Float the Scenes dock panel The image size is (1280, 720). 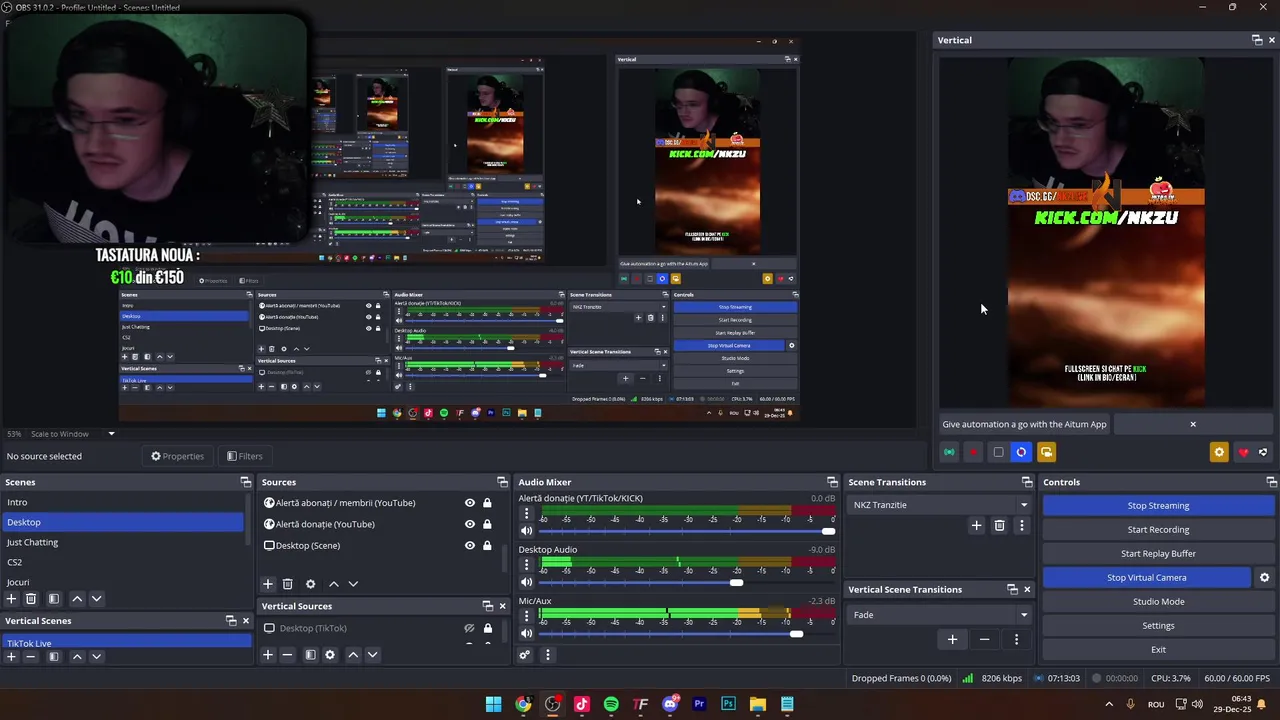click(x=246, y=482)
